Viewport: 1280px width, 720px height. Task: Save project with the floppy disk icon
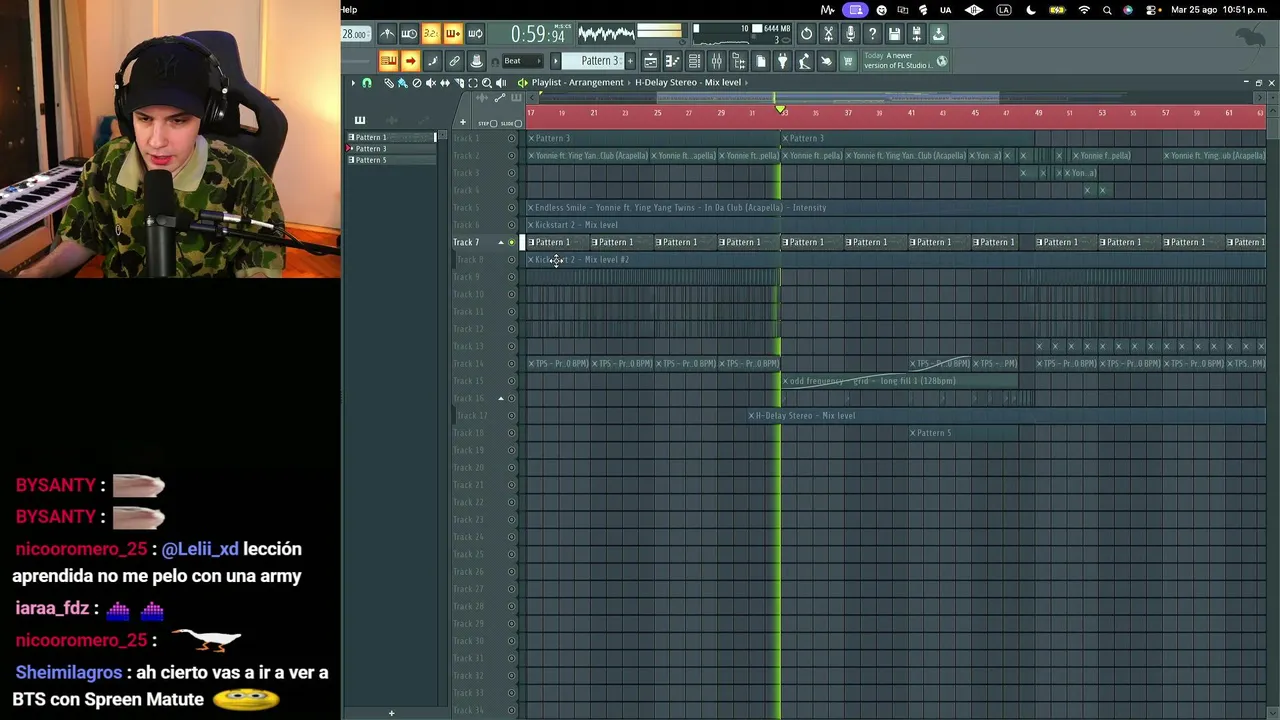[x=894, y=34]
